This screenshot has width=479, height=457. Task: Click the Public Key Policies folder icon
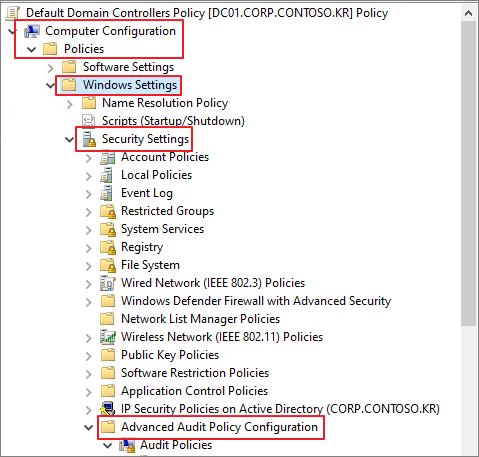(x=108, y=355)
